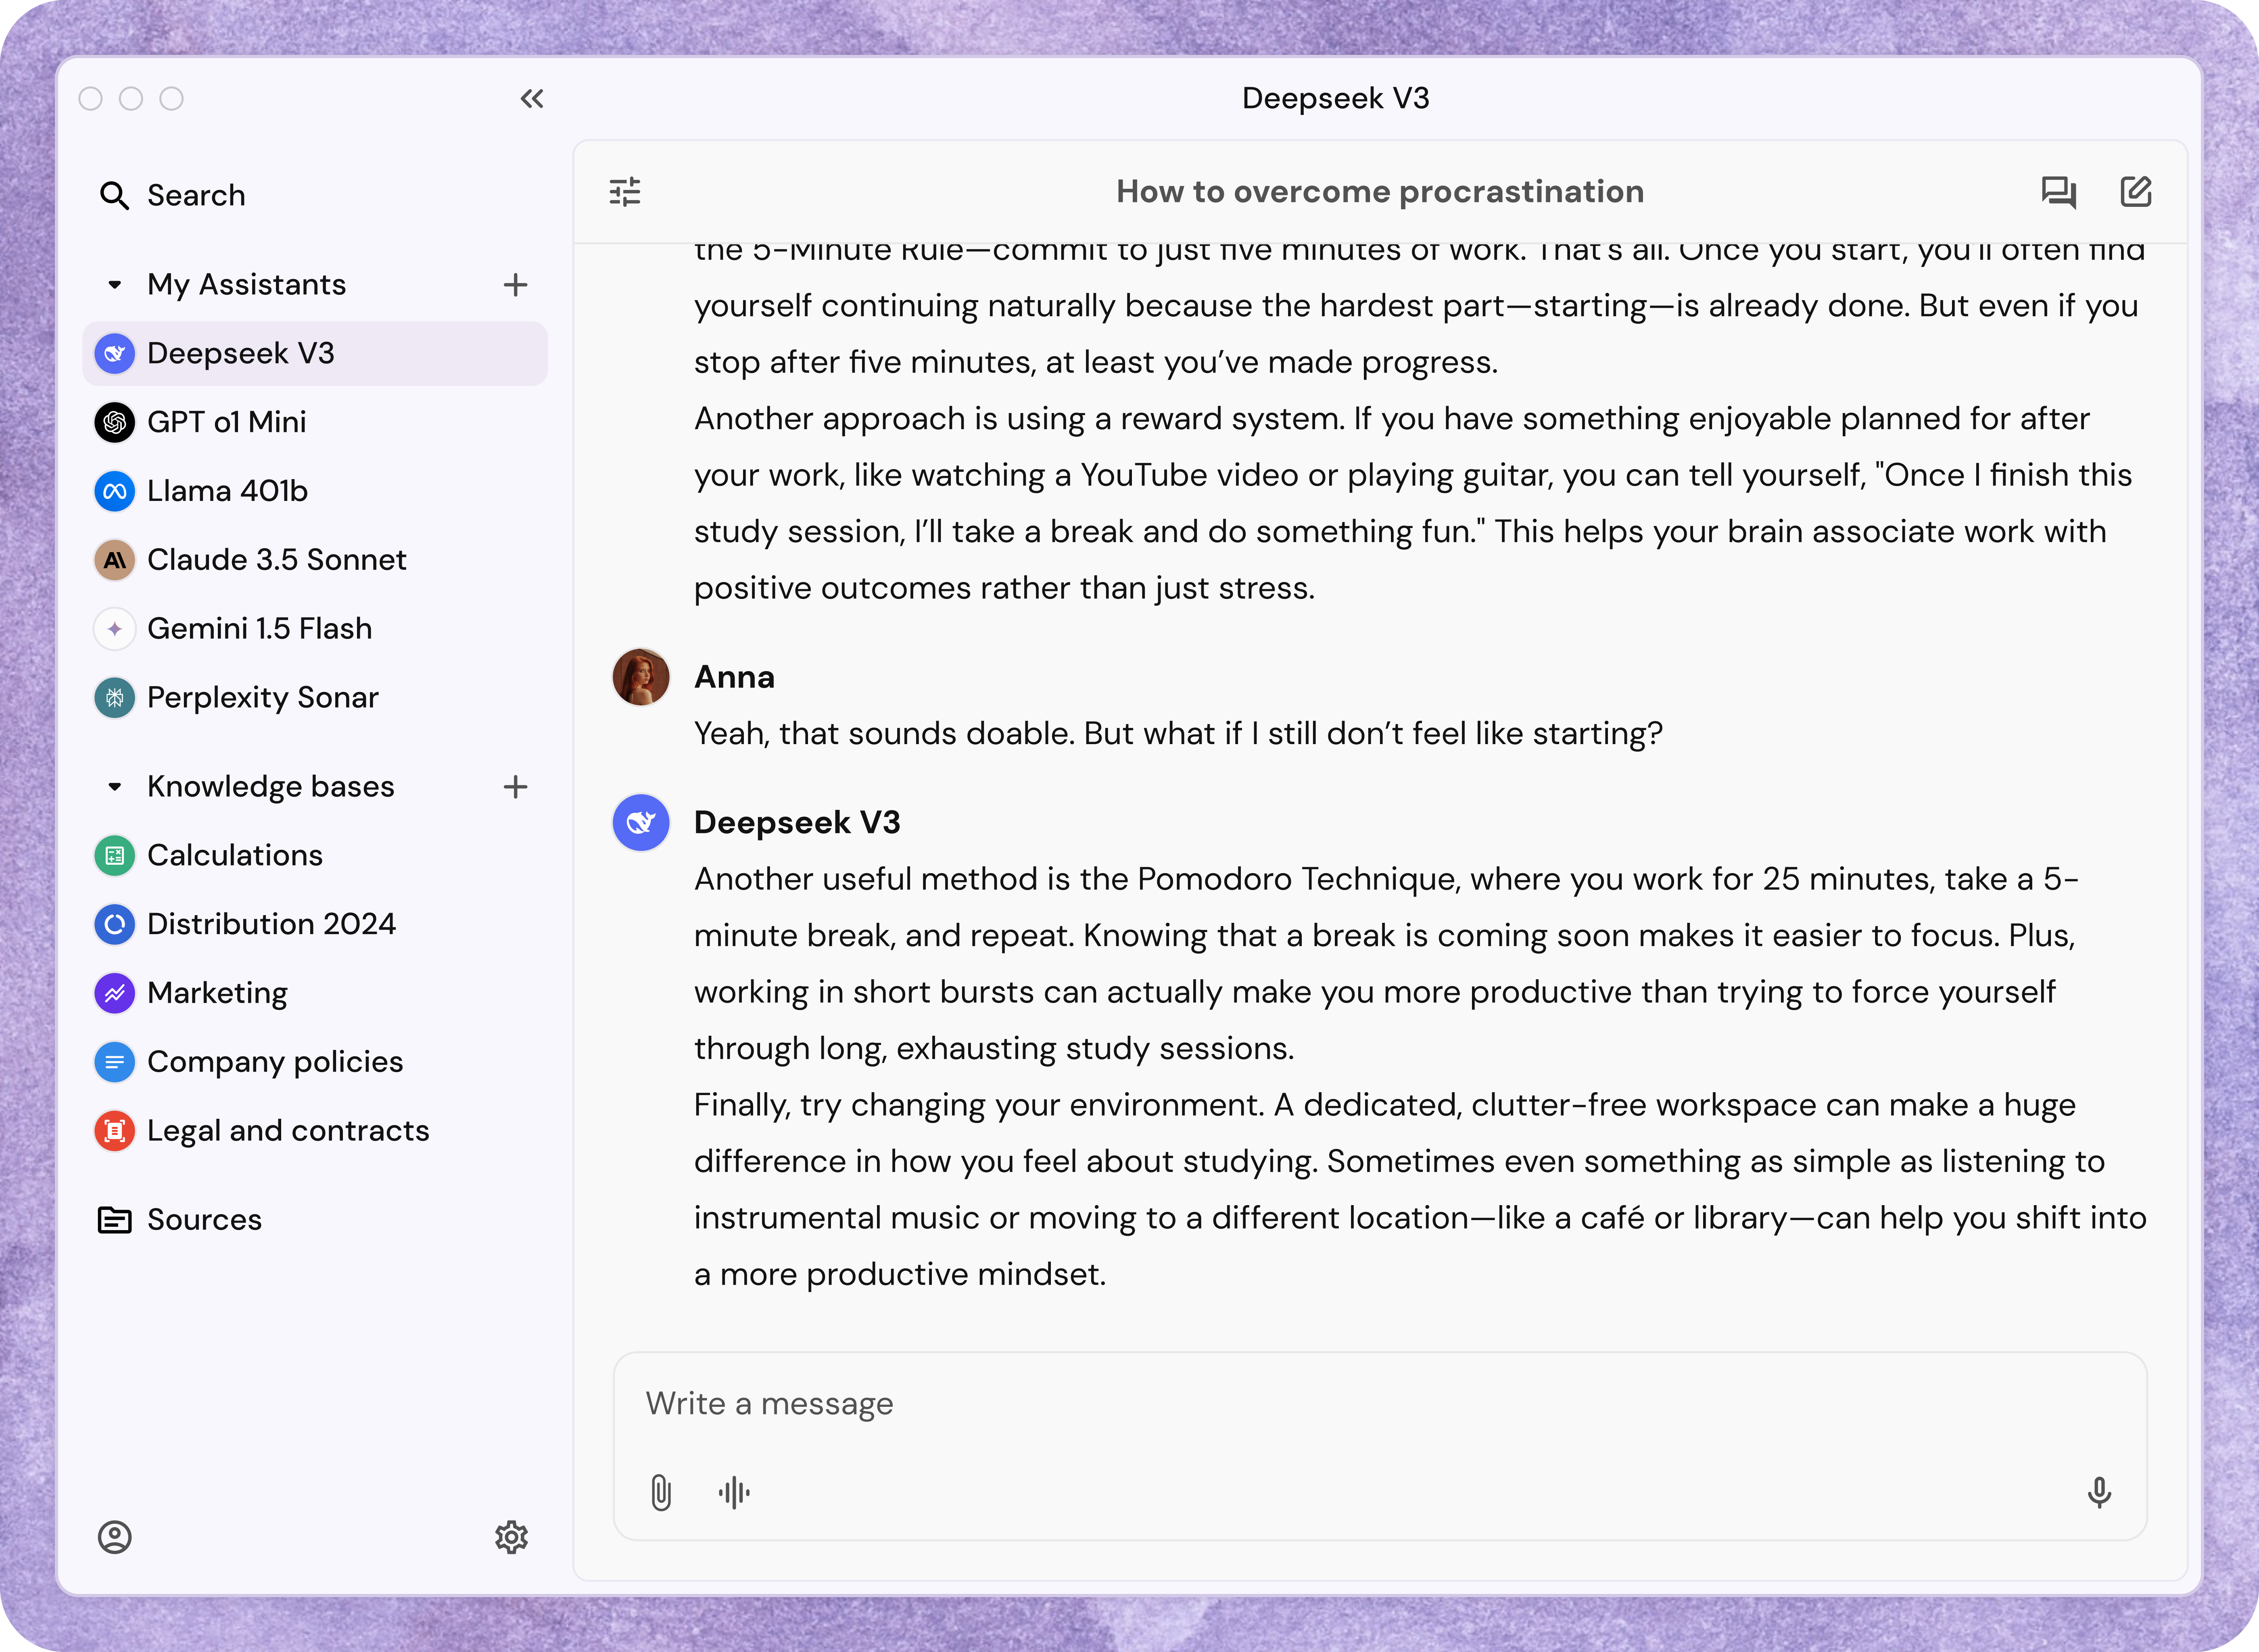Open settings gear icon in sidebar
2259x1652 pixels.
(x=511, y=1537)
